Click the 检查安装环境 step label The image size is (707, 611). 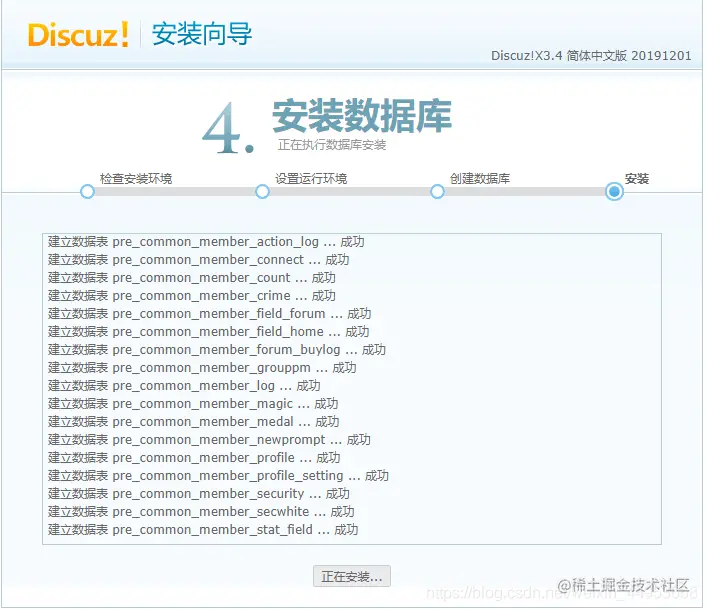pos(137,179)
